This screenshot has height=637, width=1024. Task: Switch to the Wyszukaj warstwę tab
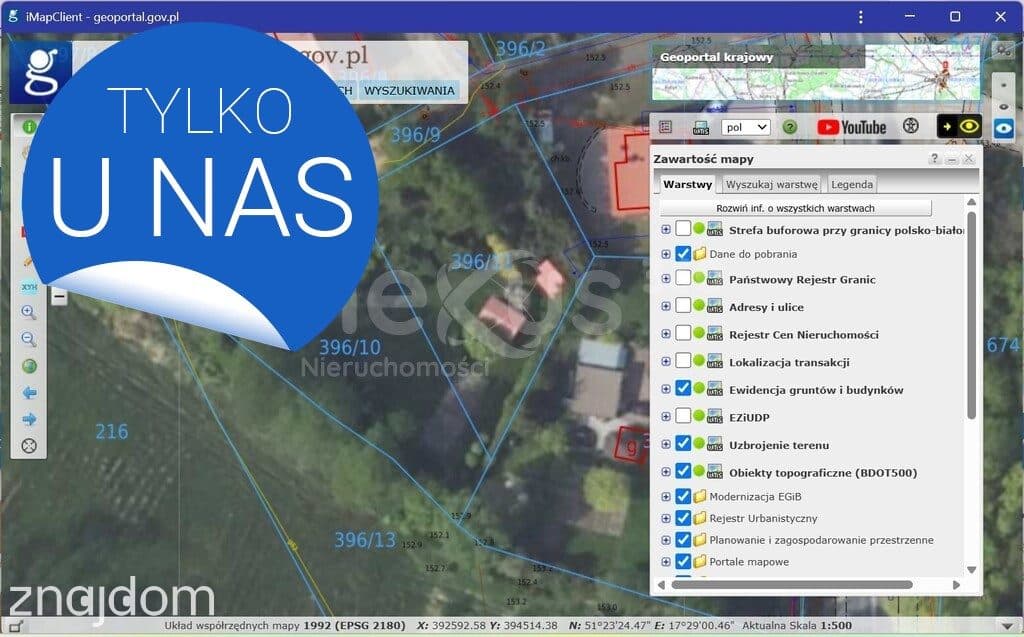tap(771, 185)
